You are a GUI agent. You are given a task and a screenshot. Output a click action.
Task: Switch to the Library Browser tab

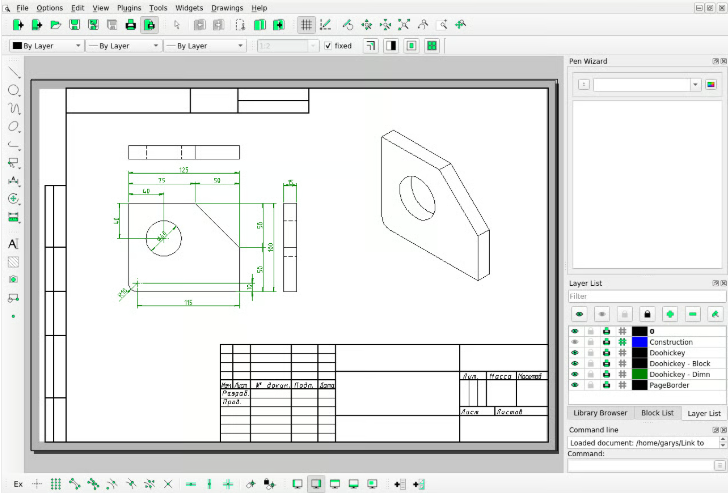(x=600, y=413)
